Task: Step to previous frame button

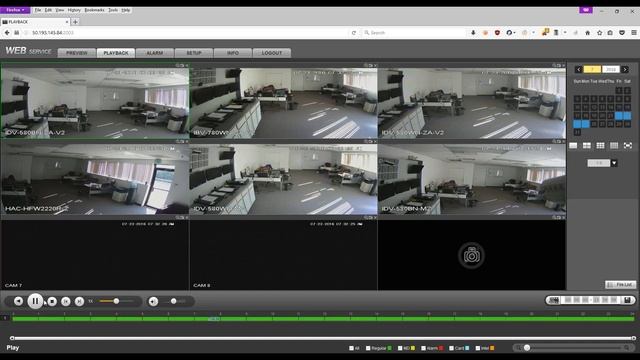Action: tap(66, 302)
